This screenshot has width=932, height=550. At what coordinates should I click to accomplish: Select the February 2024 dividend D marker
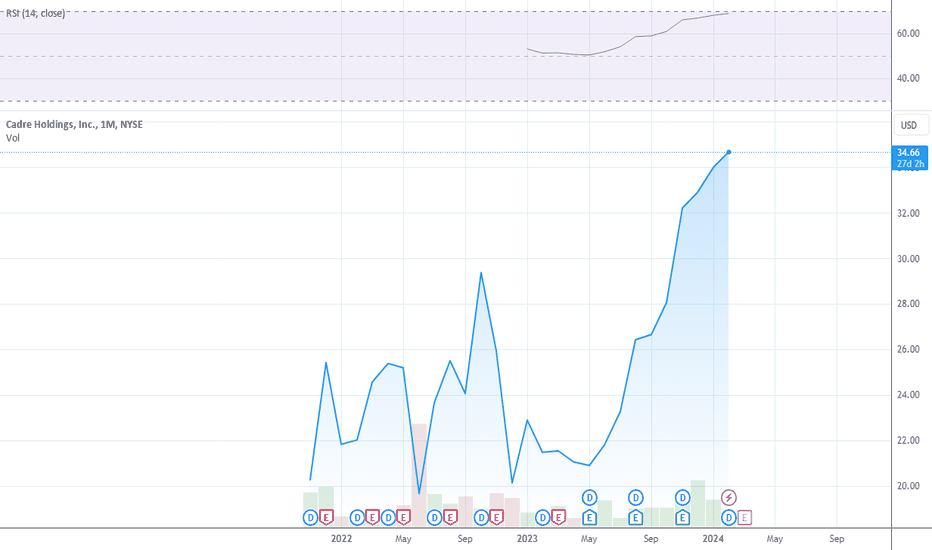[x=729, y=518]
